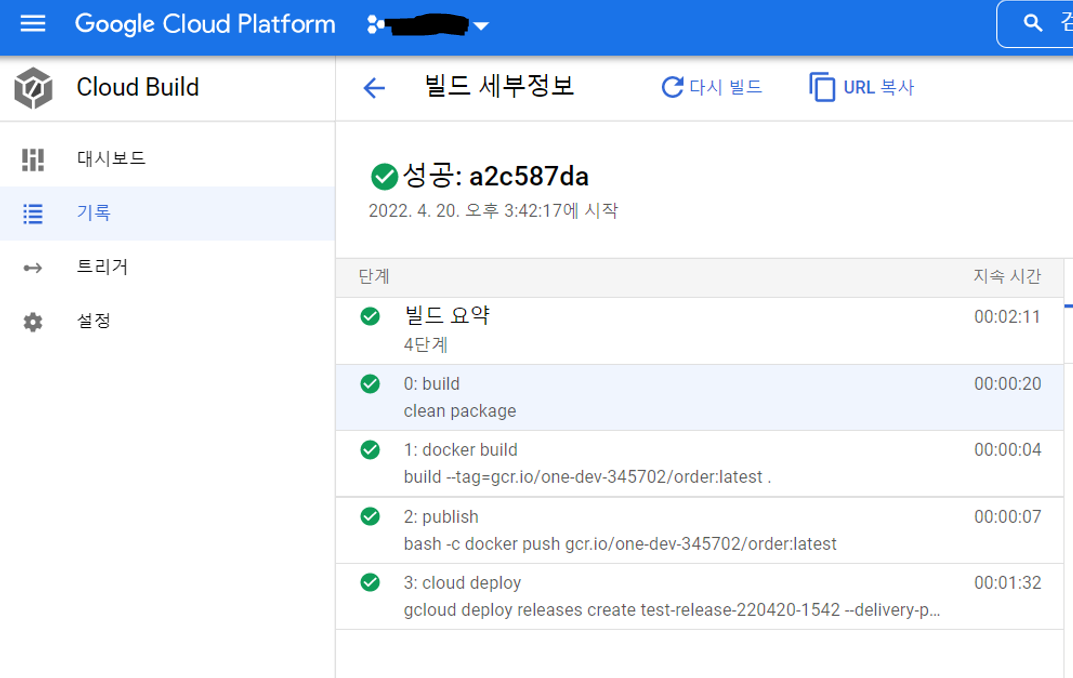Click the history list icon
This screenshot has width=1073, height=678.
click(33, 213)
